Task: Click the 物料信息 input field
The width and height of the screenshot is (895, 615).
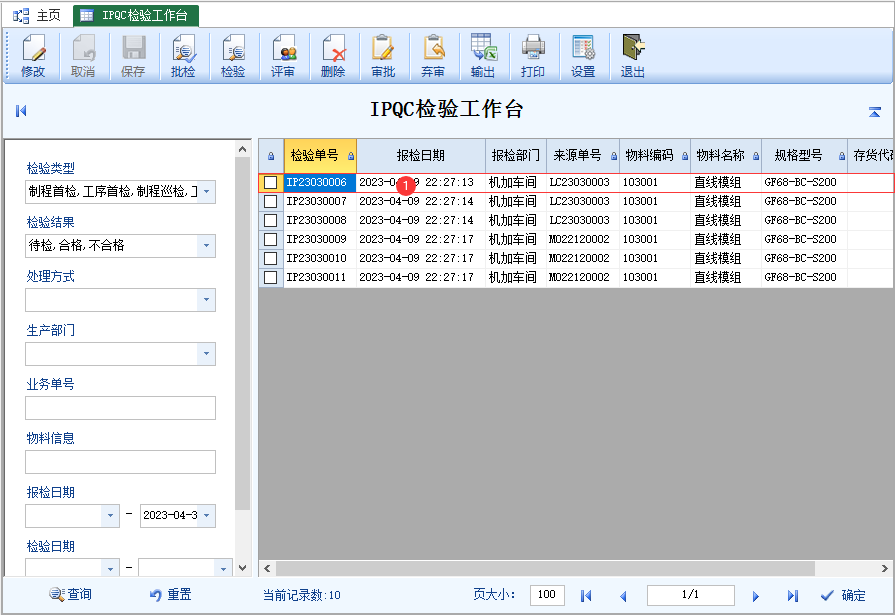Action: click(120, 462)
